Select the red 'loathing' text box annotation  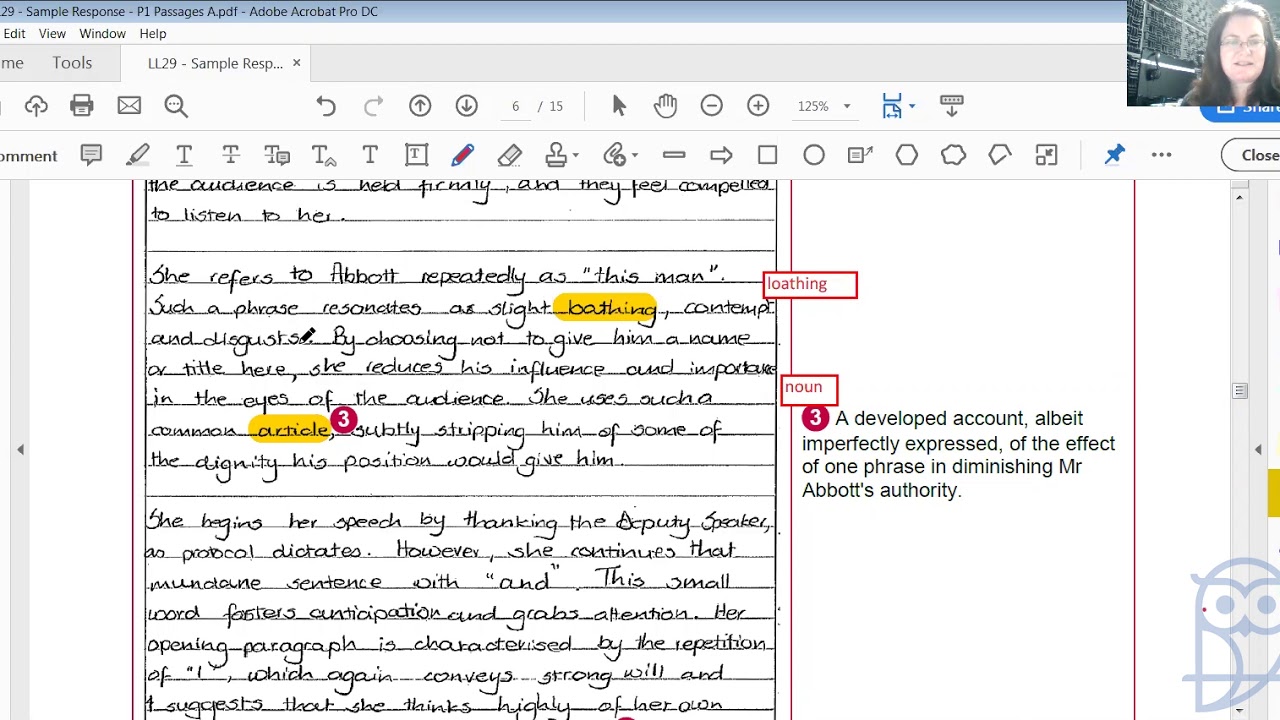point(810,285)
